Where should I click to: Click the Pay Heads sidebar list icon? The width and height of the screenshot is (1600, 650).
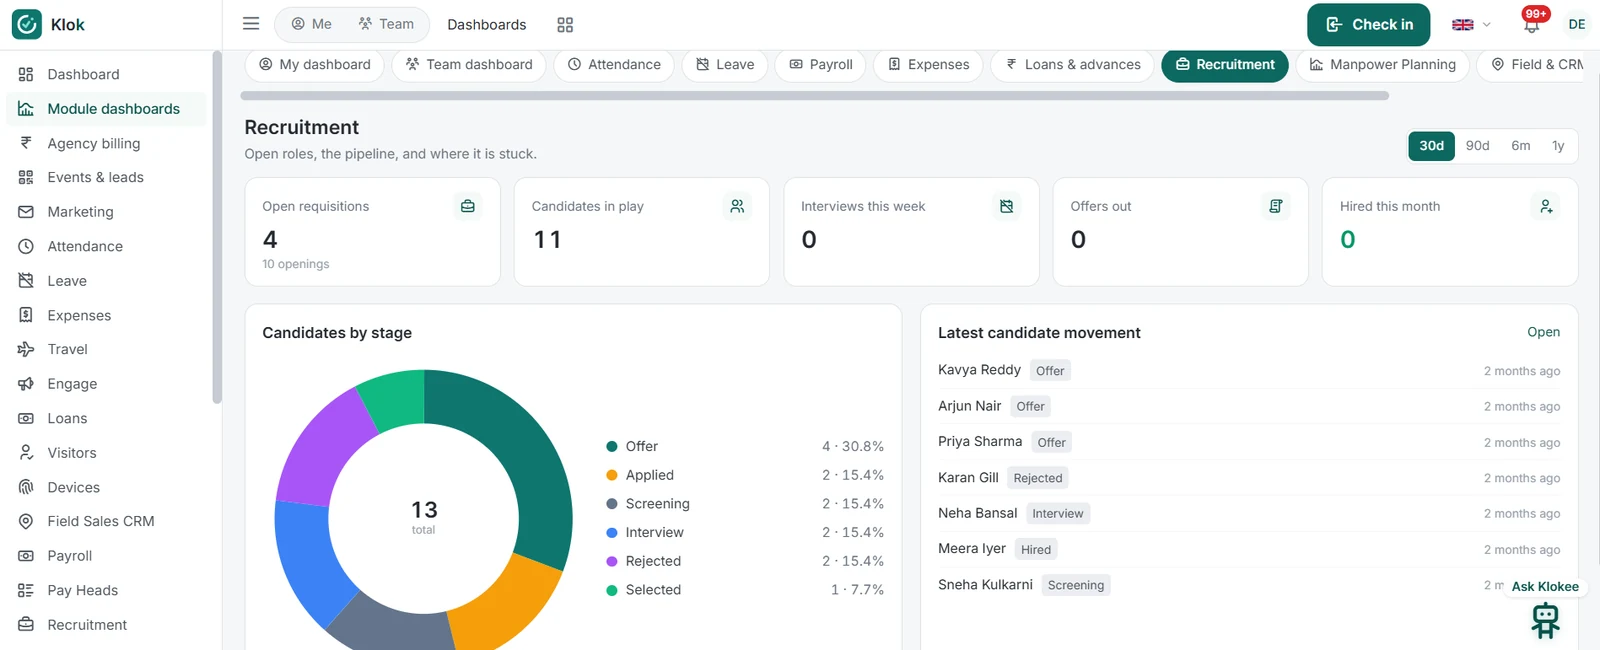(x=26, y=590)
